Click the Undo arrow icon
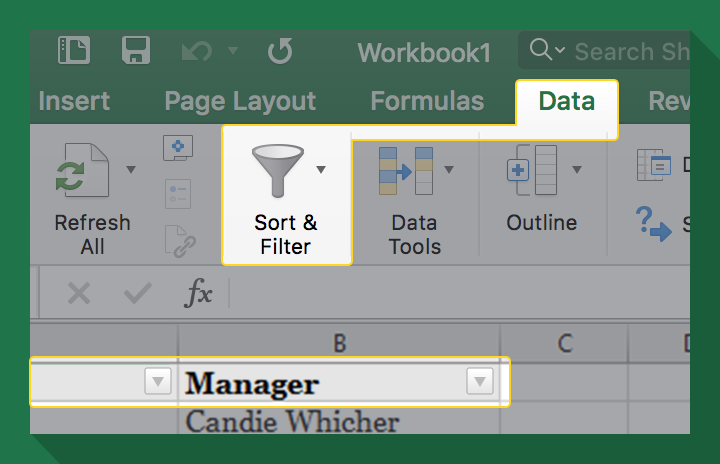This screenshot has width=720, height=464. click(196, 51)
